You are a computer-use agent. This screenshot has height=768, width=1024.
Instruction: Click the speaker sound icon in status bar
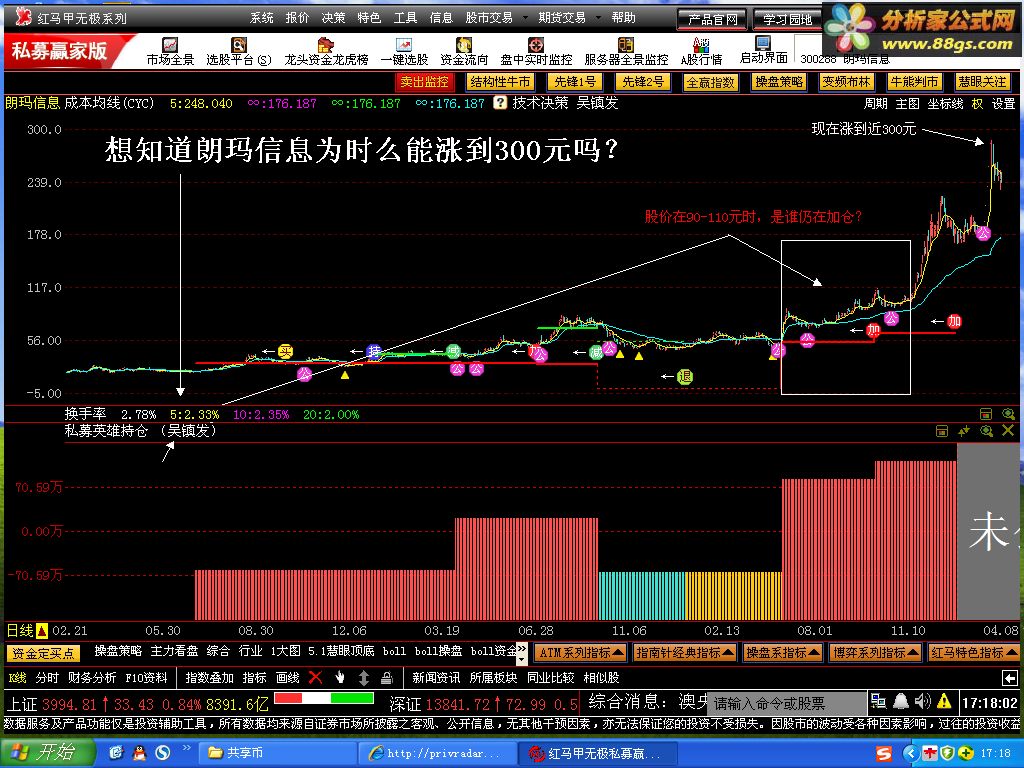pos(922,701)
